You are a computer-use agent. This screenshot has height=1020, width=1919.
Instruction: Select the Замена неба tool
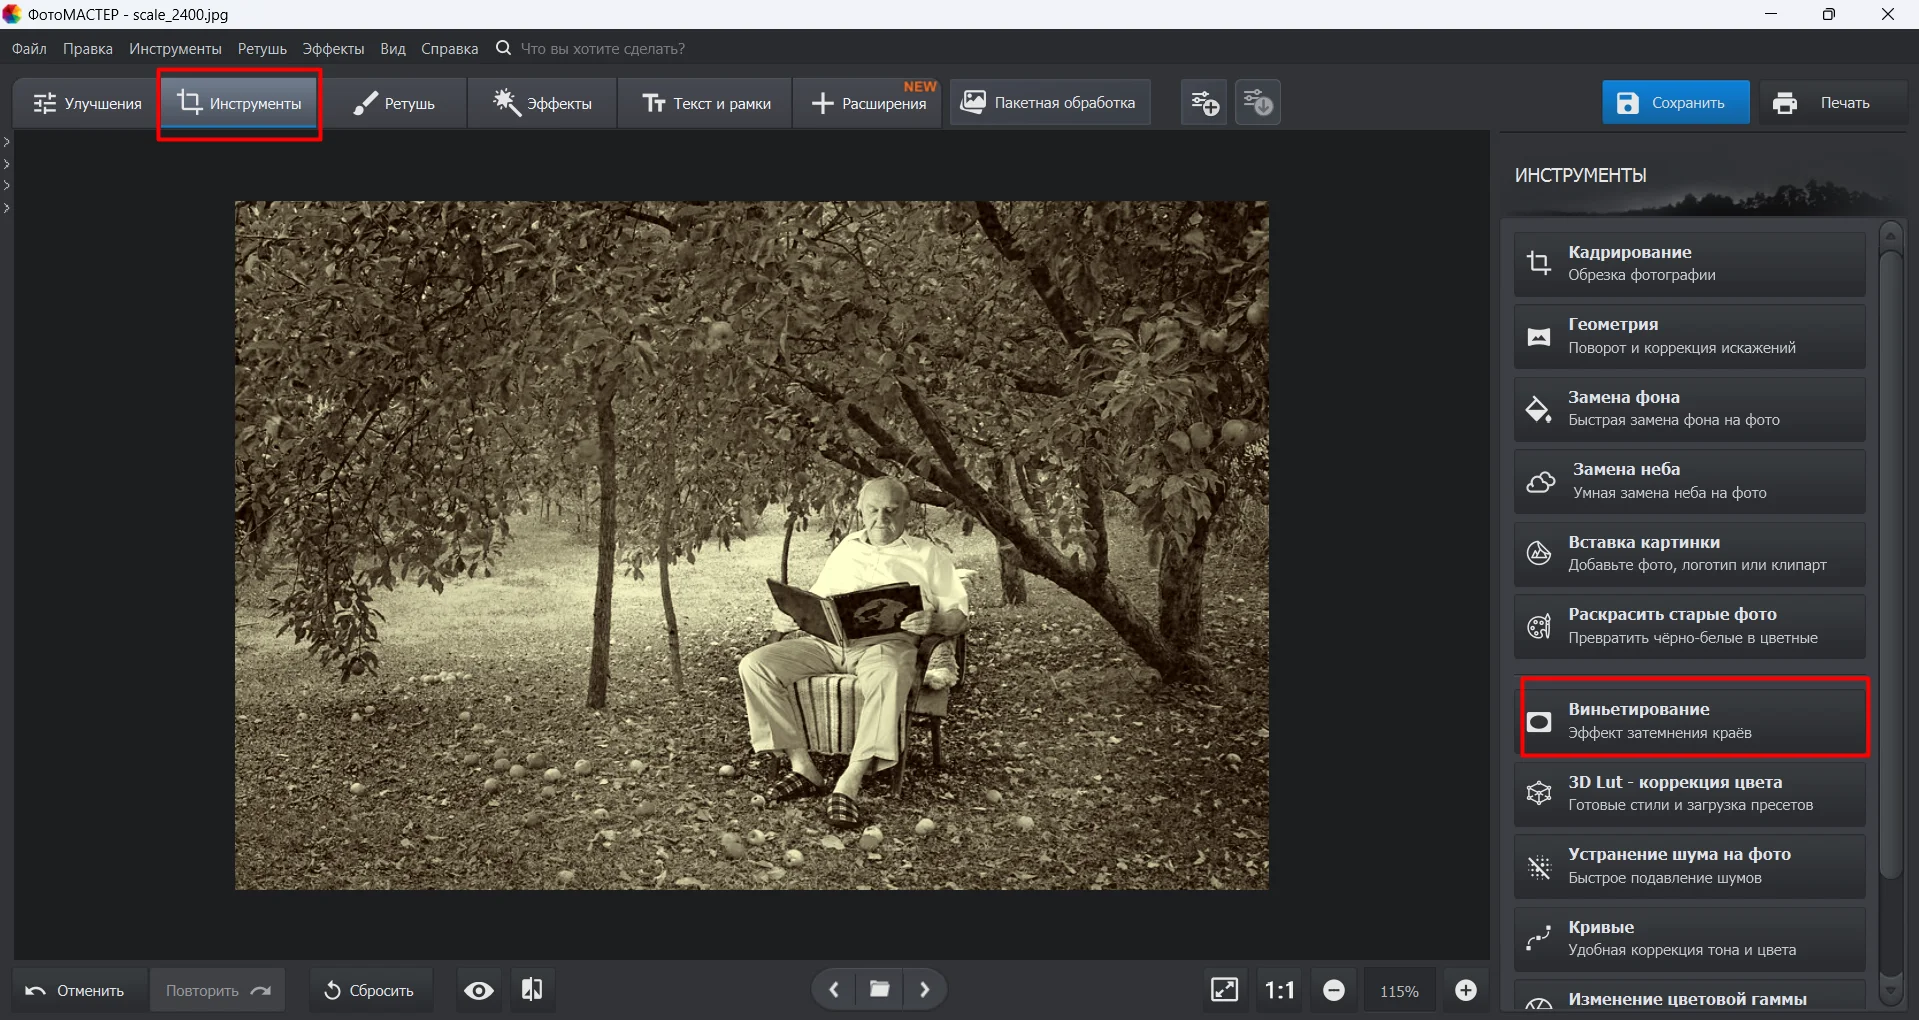pos(1689,481)
